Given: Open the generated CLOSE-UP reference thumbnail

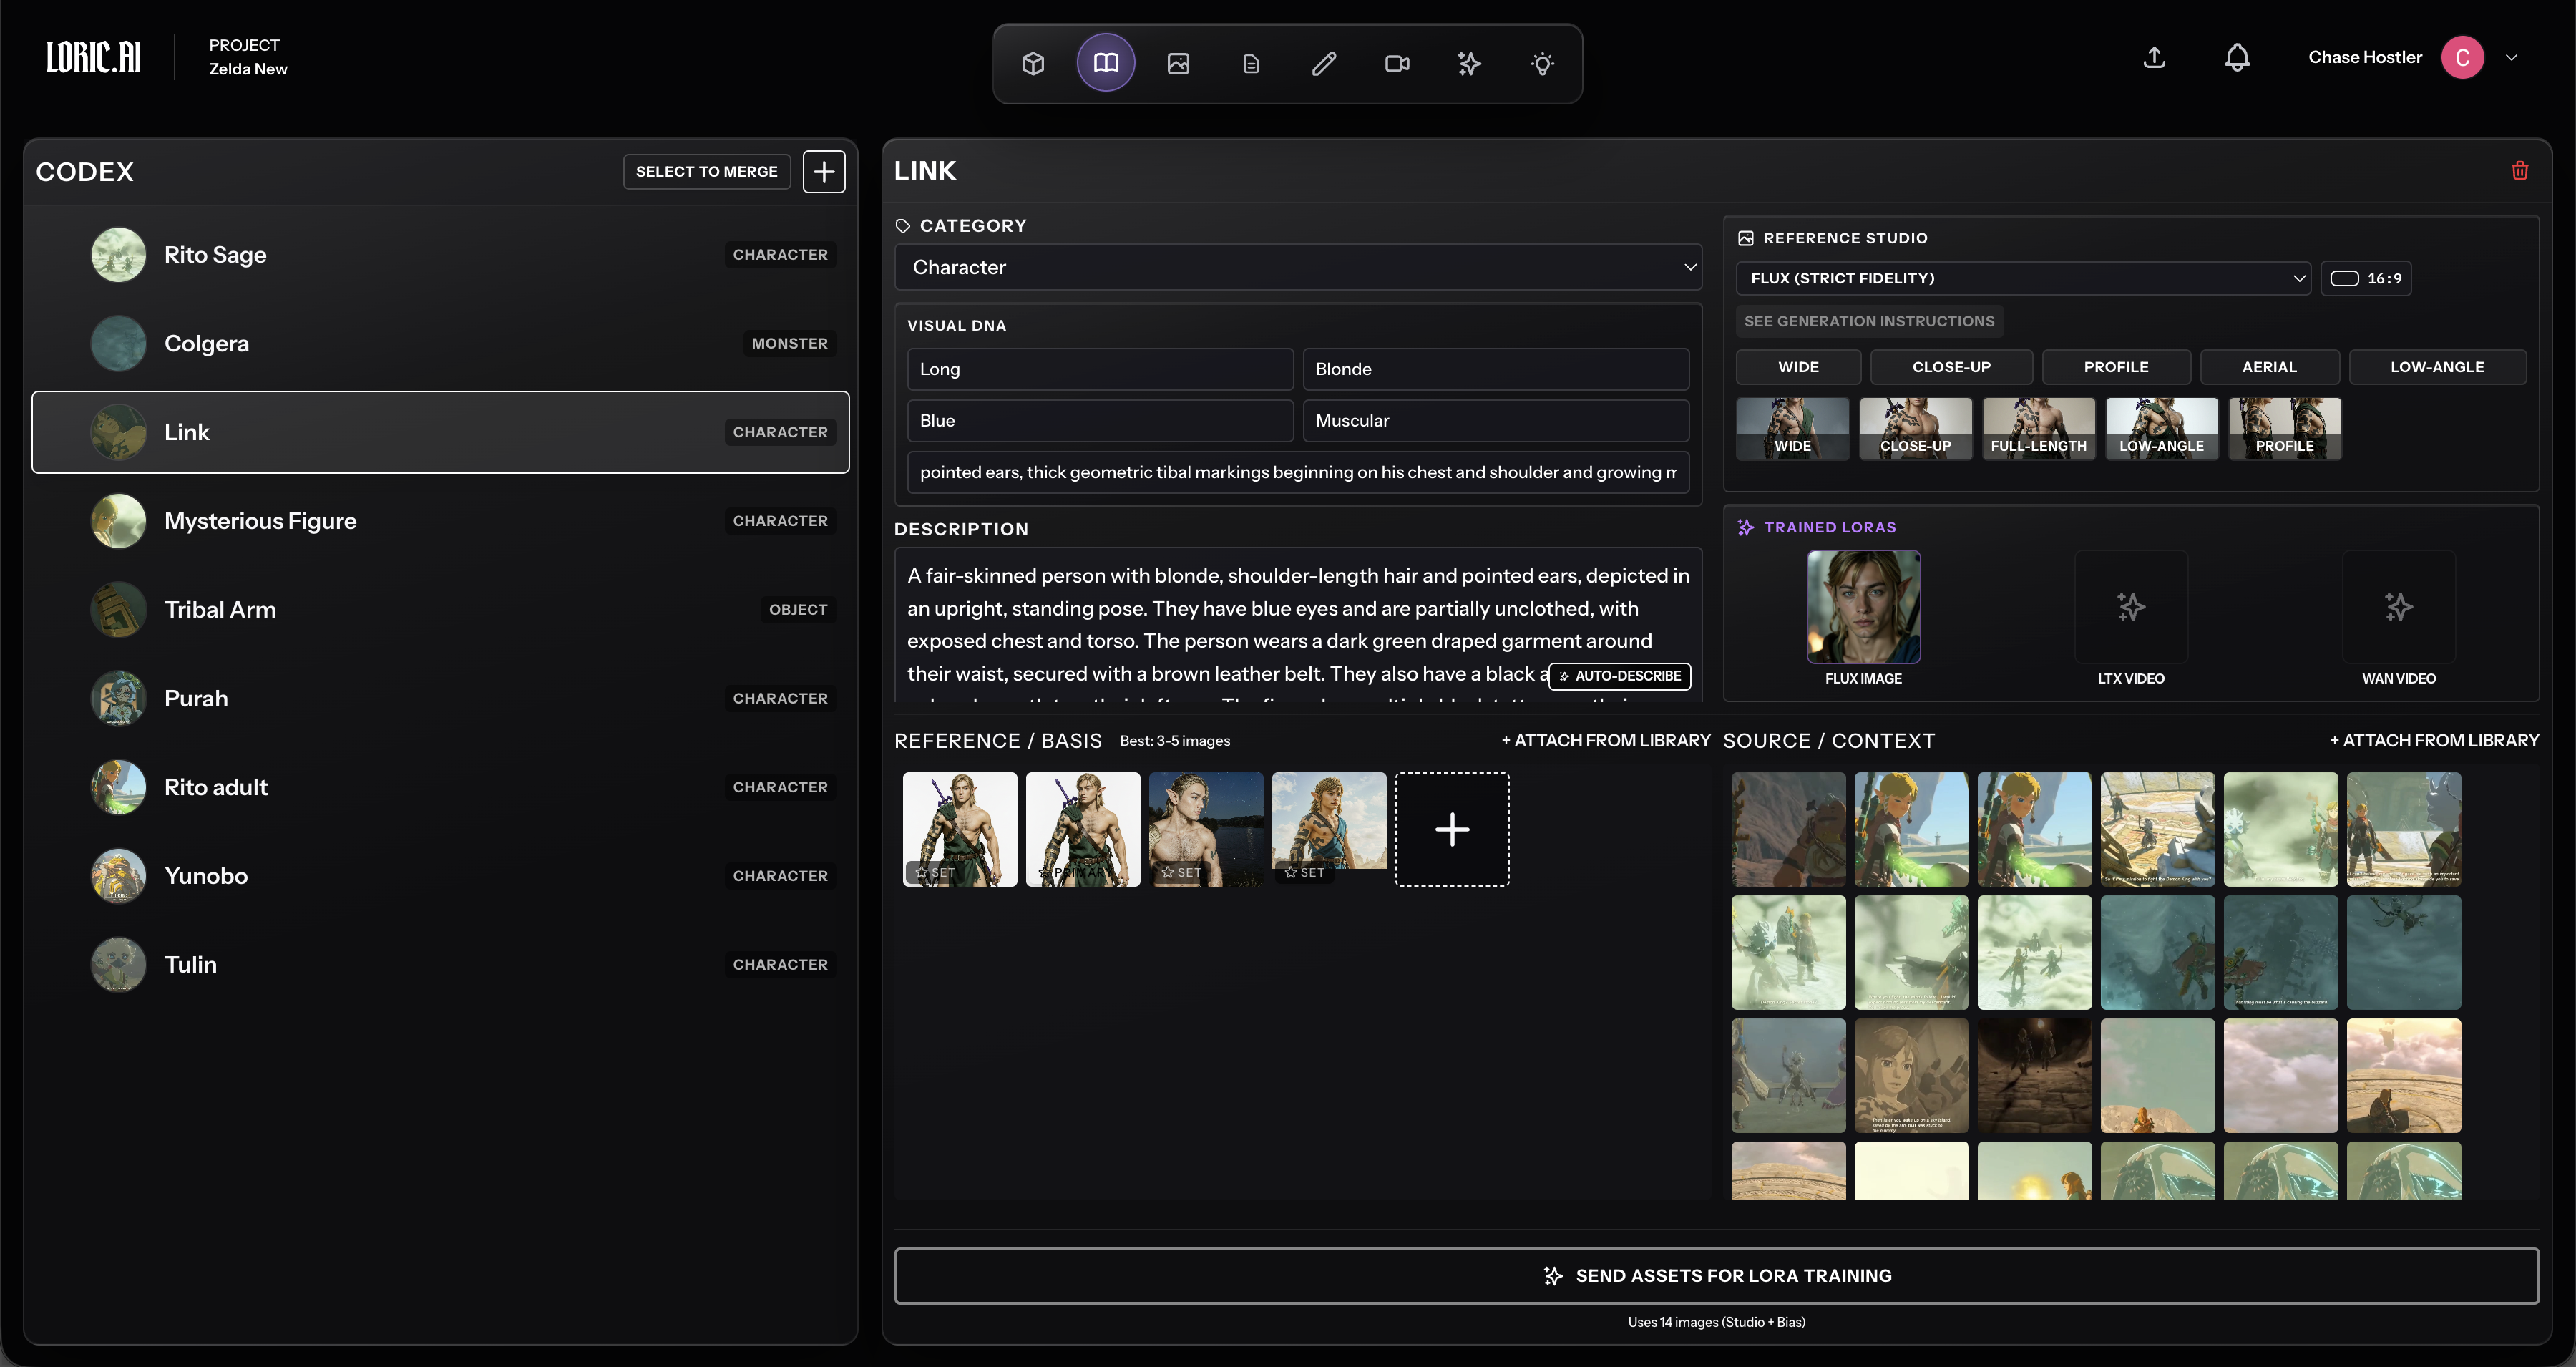Looking at the screenshot, I should click(1916, 428).
